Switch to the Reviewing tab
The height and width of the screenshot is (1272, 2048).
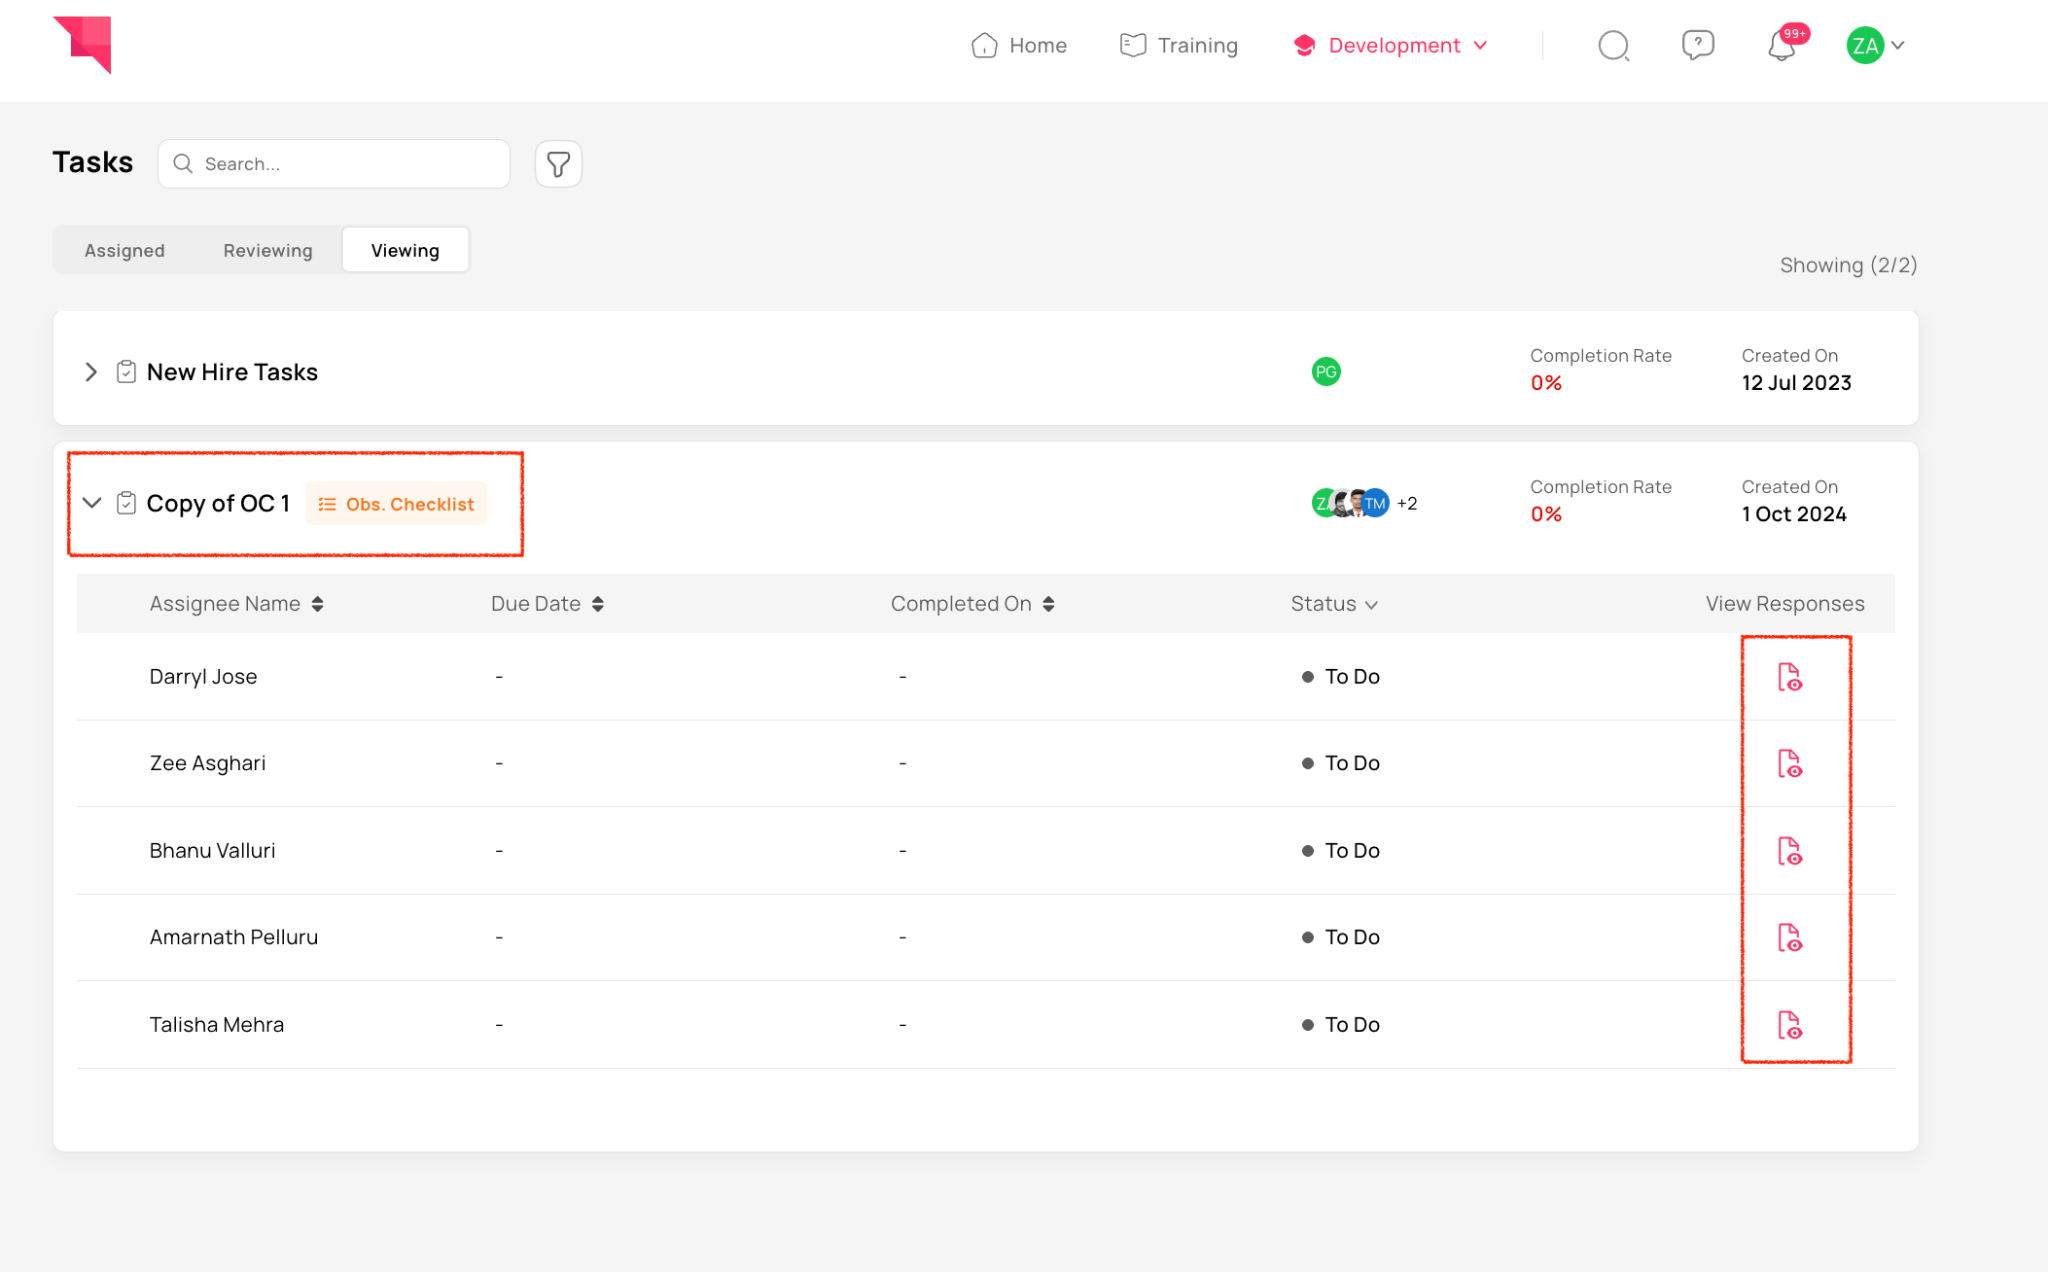point(268,251)
